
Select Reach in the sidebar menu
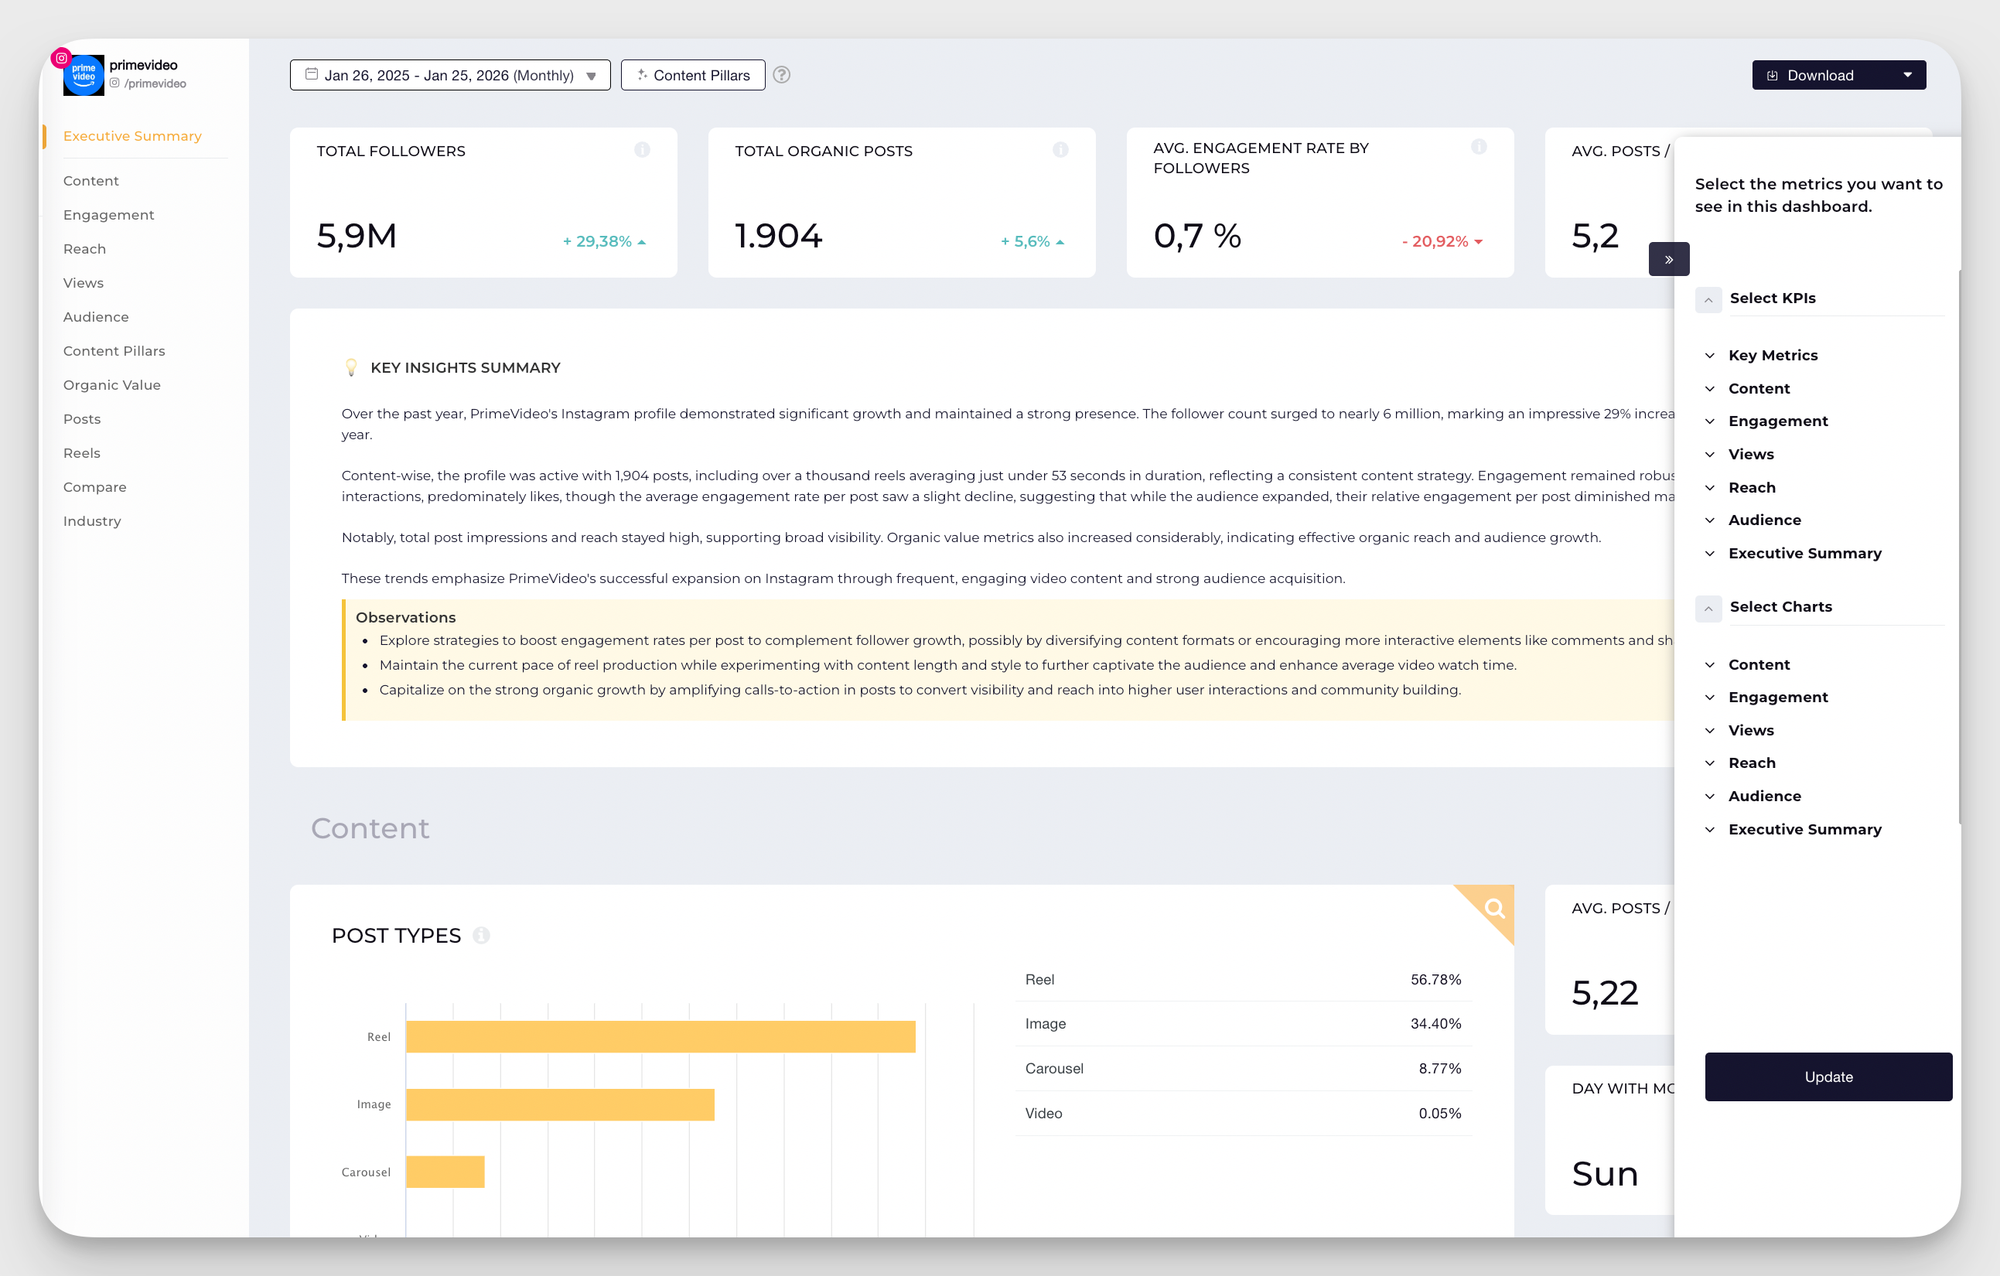[84, 248]
